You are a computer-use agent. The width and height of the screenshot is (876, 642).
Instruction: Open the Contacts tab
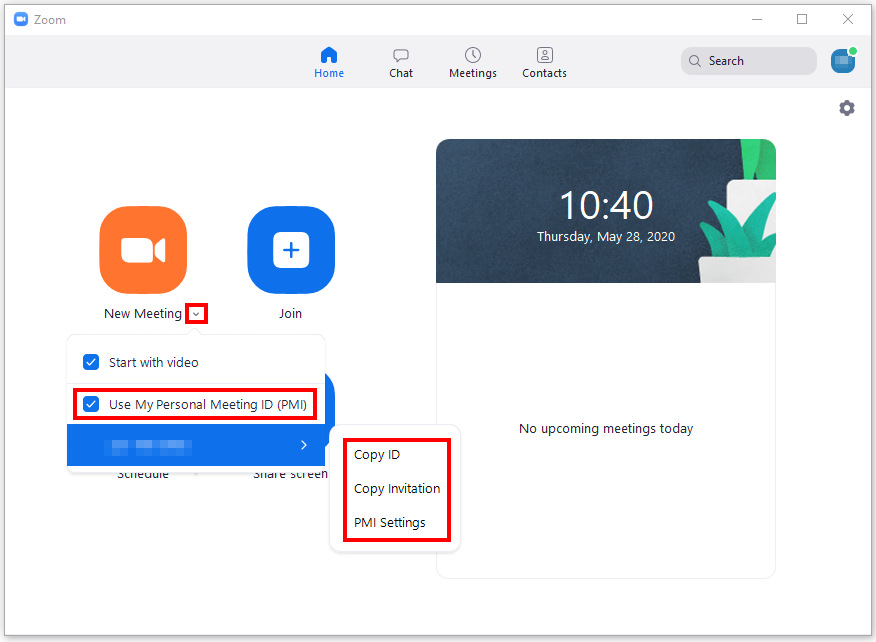(544, 62)
